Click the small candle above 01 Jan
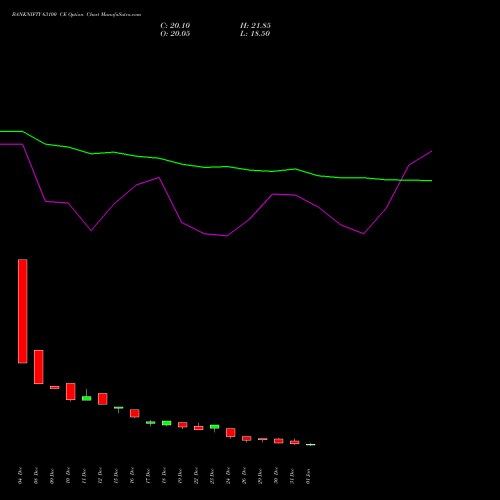Screen dimensions: 500x500 311,444
